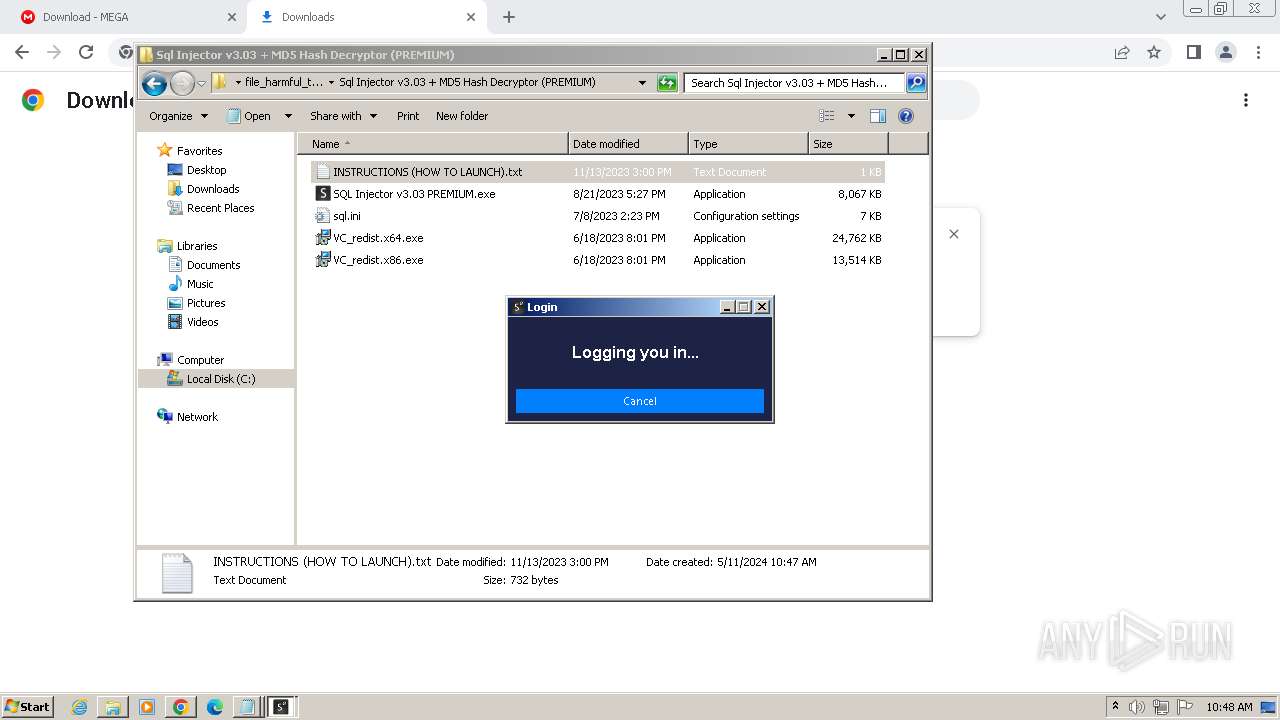Open the Downloads page three-dot menu

[x=1246, y=100]
